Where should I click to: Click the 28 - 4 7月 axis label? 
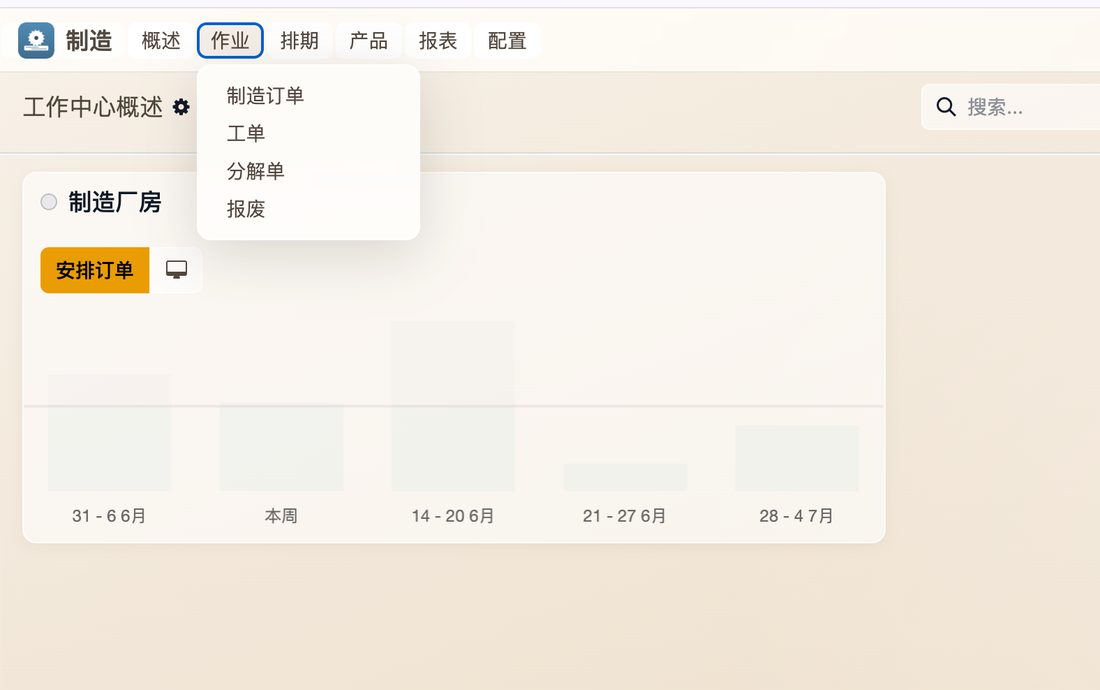click(x=797, y=516)
